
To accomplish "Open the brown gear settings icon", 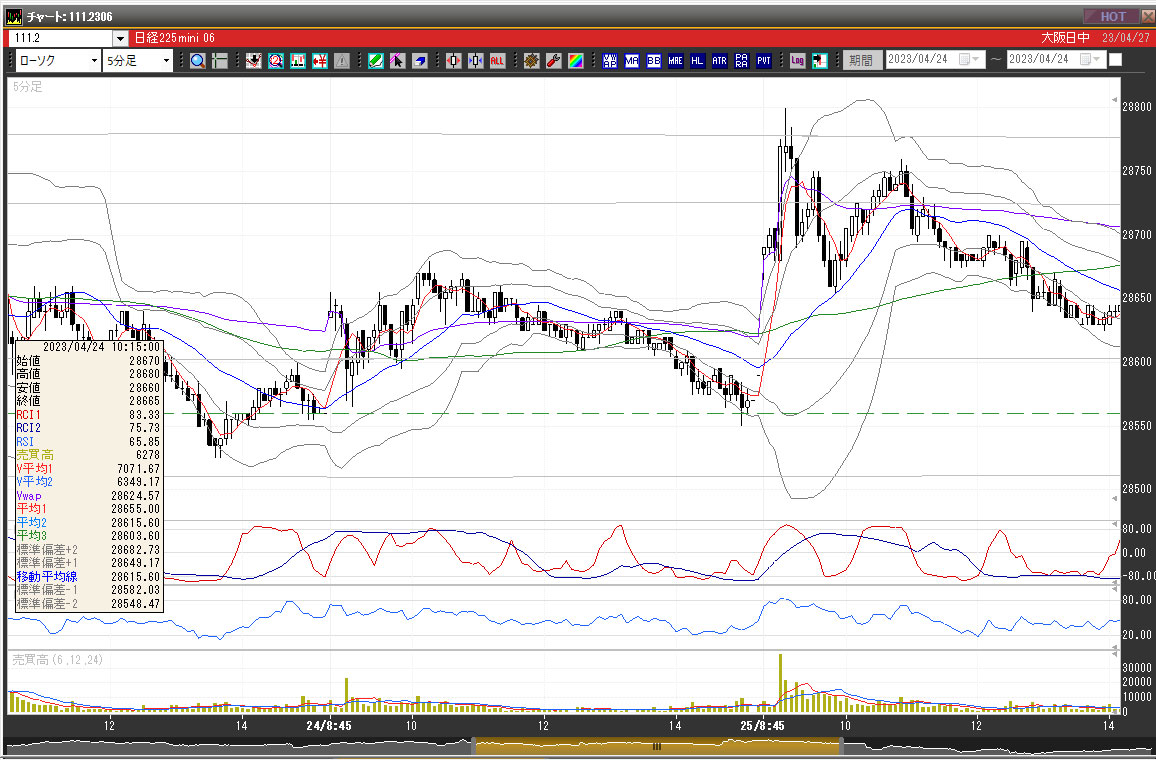I will tap(532, 60).
